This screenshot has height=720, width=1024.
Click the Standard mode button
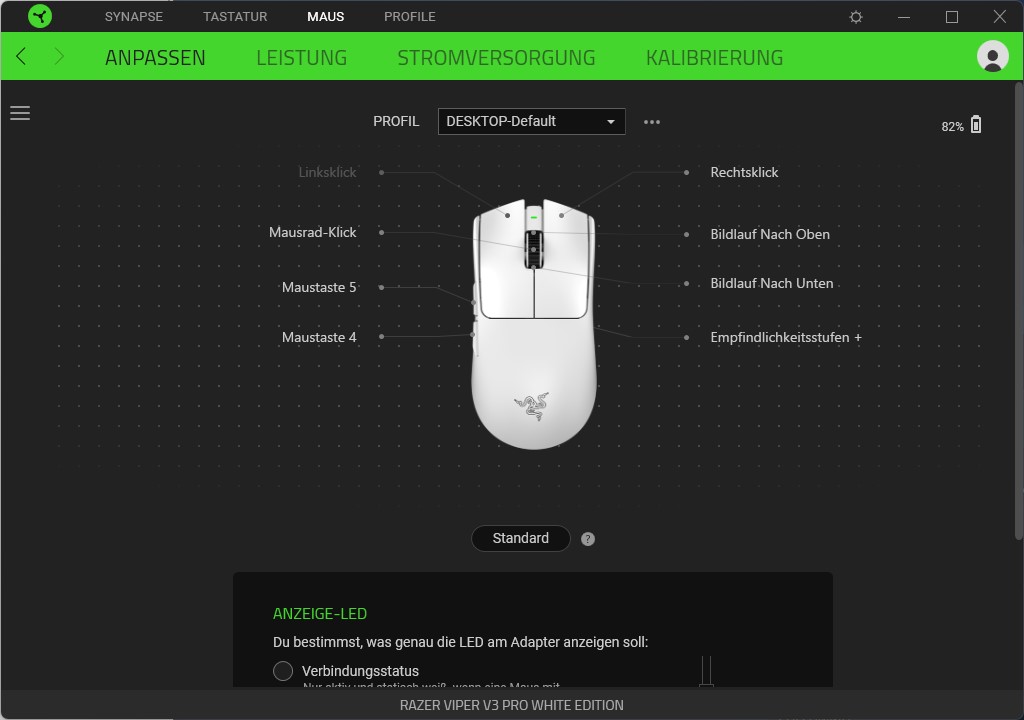click(520, 538)
